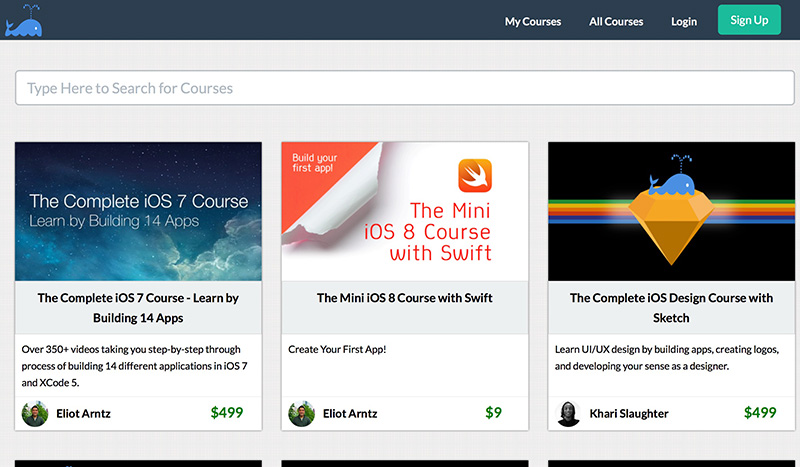Click the $9 price on Mini iOS 8 course
800x467 pixels.
[493, 412]
